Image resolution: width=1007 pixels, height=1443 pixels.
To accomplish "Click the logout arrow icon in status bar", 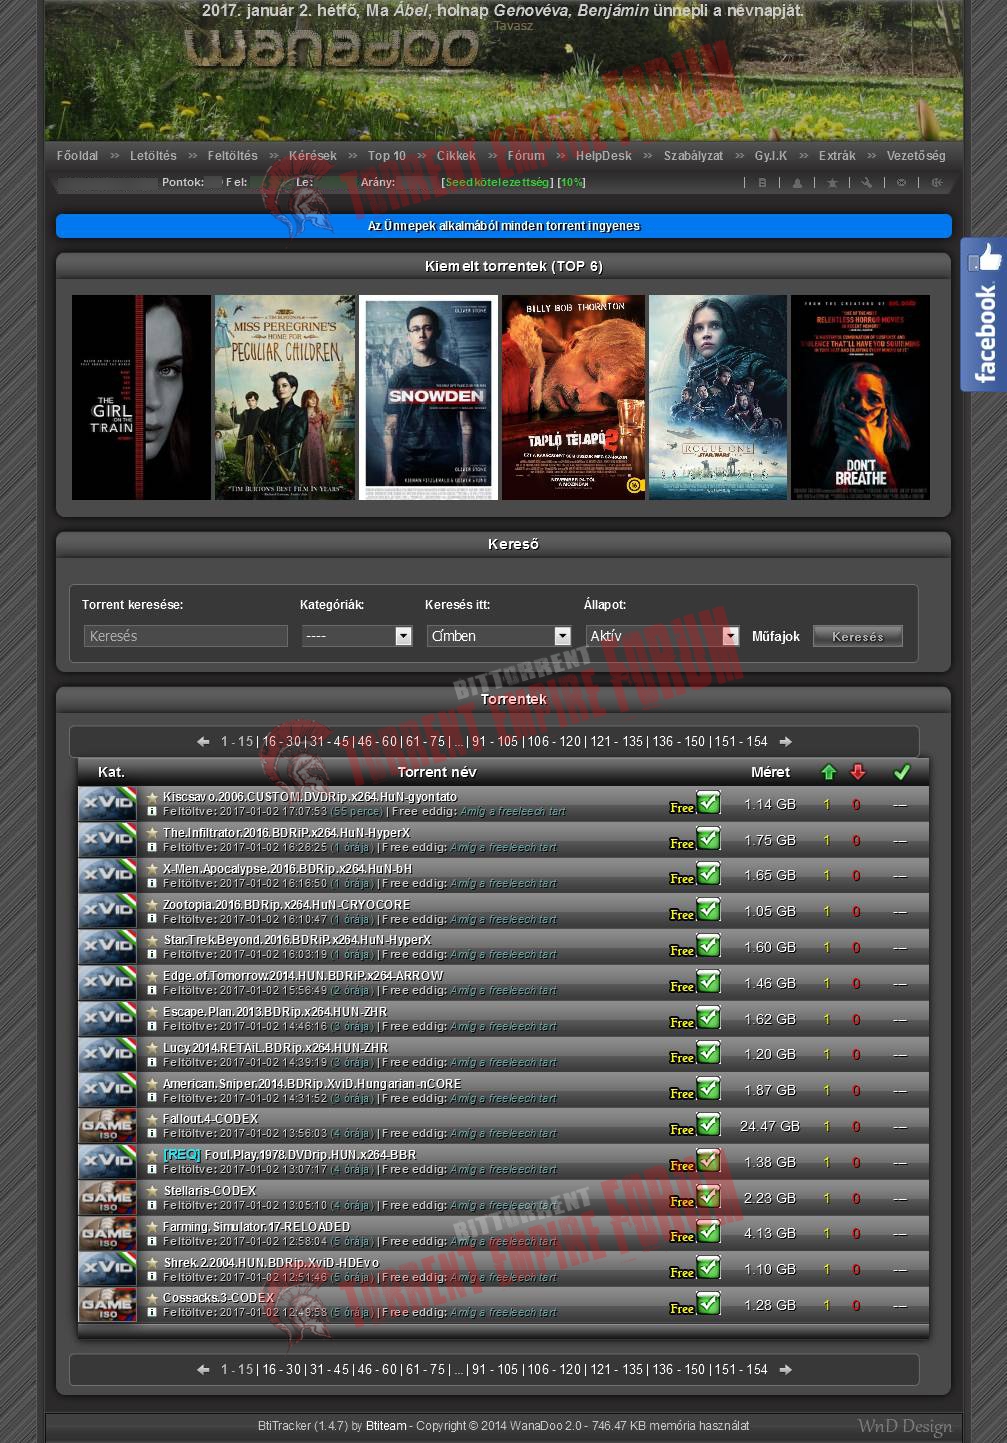I will pos(937,183).
